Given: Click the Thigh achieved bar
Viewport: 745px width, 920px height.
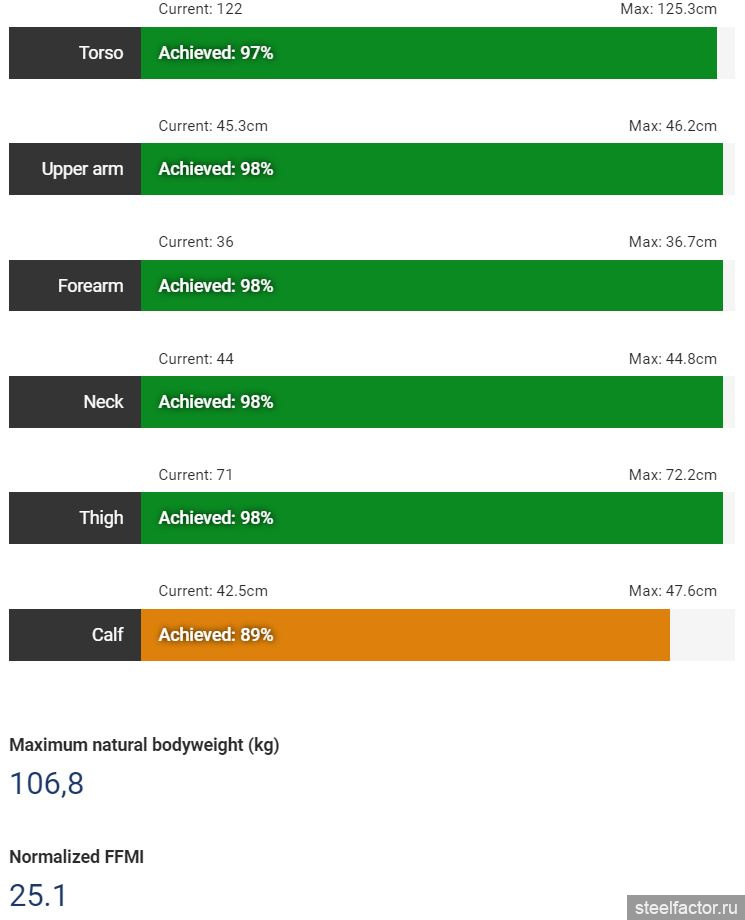Looking at the screenshot, I should pos(432,518).
